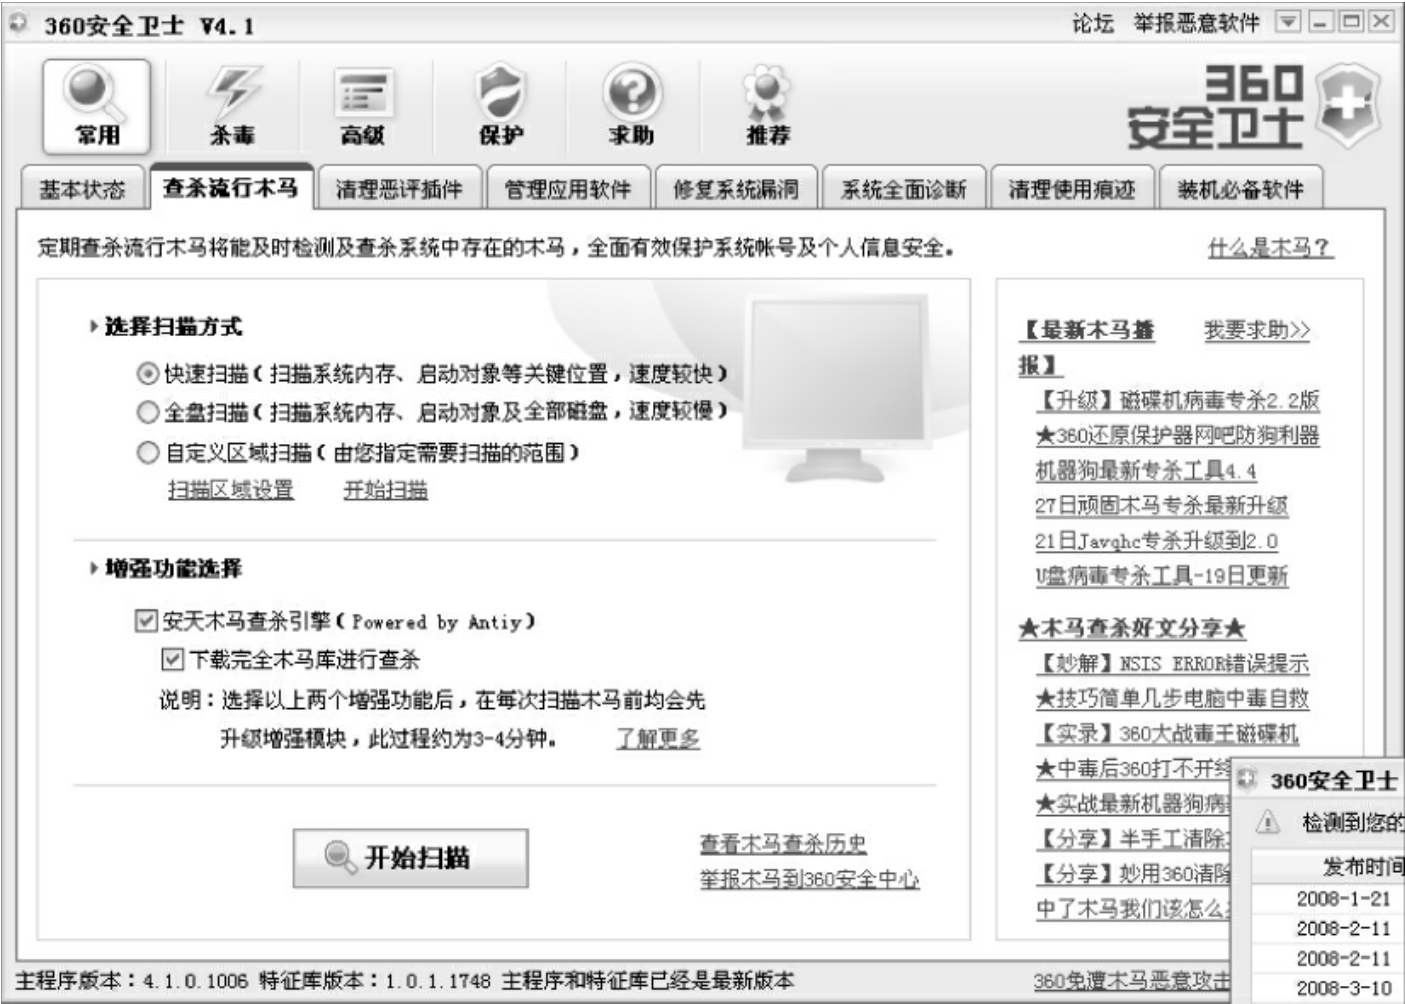The width and height of the screenshot is (1405, 1004).
Task: Click the 主程序版本 status bar text
Action: [x=131, y=981]
